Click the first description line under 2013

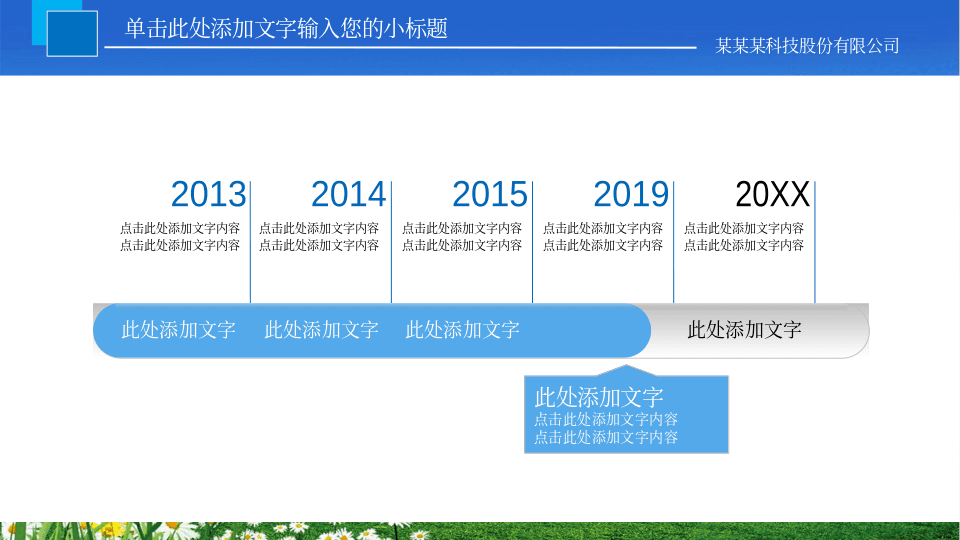179,228
